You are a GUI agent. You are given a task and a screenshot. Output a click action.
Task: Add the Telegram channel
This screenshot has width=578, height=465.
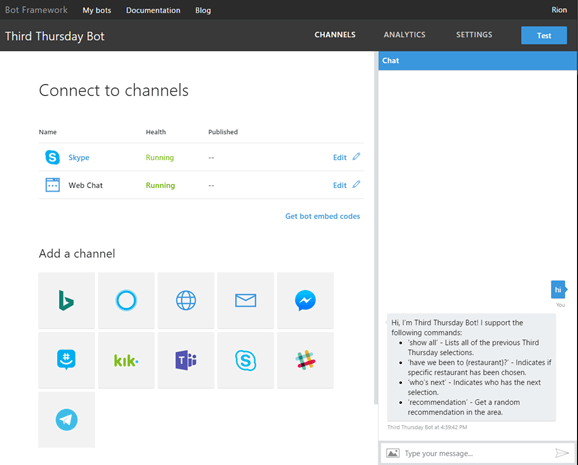click(66, 420)
